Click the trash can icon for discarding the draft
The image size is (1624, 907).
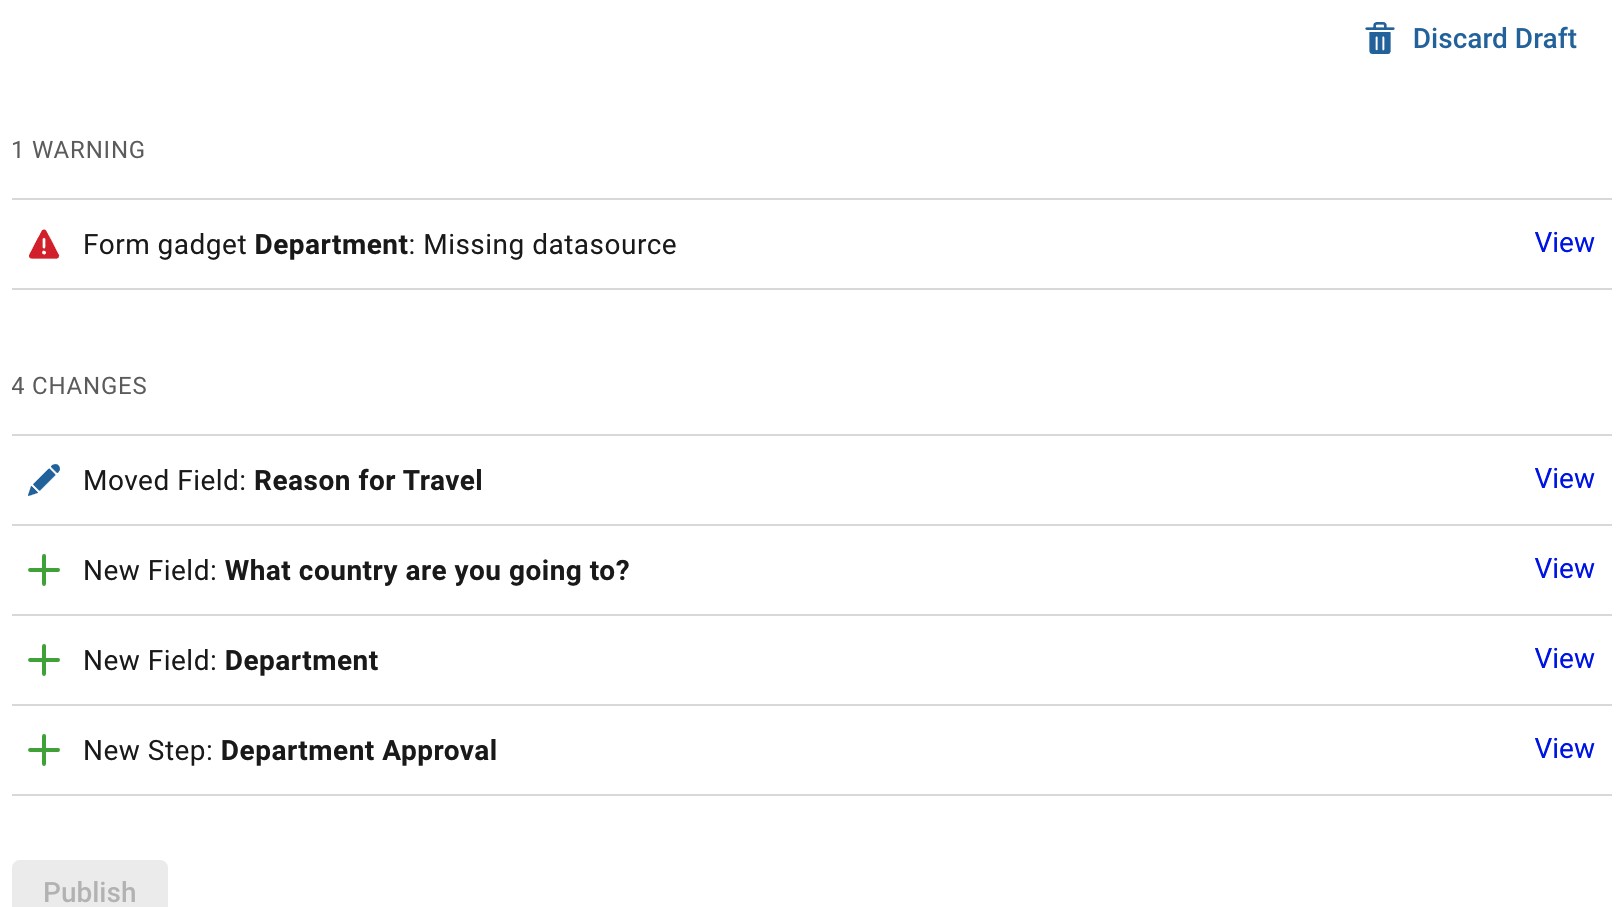click(1379, 39)
